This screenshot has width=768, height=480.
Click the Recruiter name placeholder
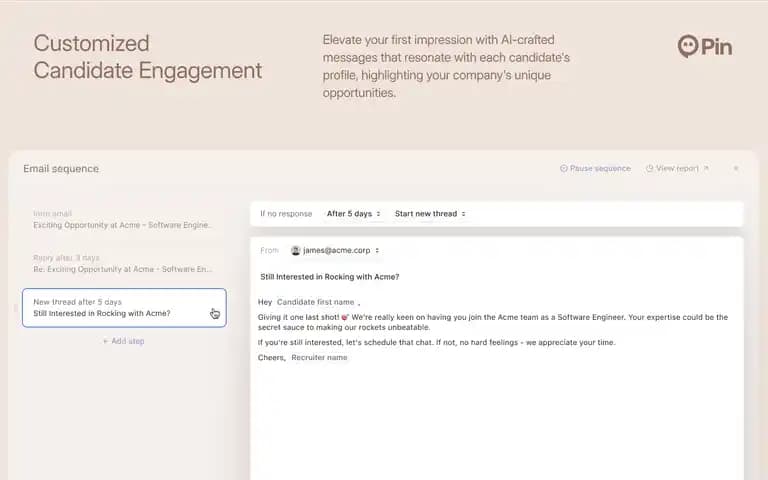[319, 358]
